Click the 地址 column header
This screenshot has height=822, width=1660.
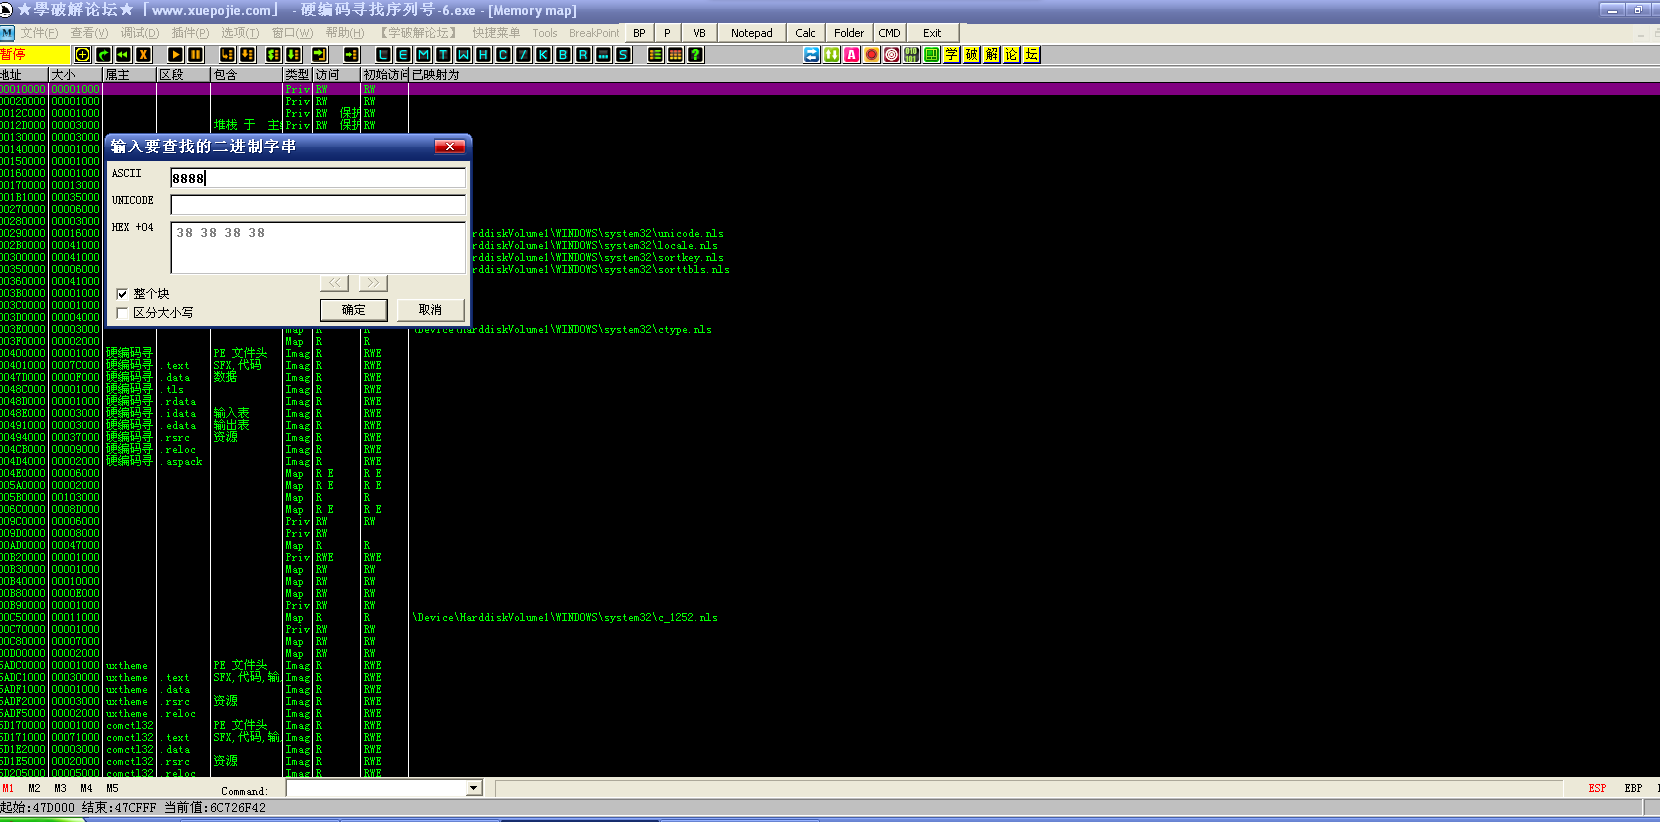[x=24, y=75]
